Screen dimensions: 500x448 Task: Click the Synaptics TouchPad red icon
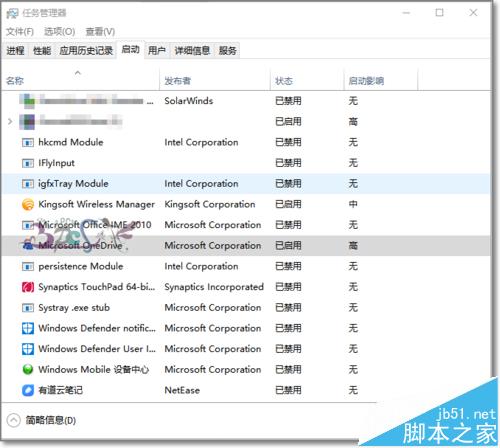(28, 287)
